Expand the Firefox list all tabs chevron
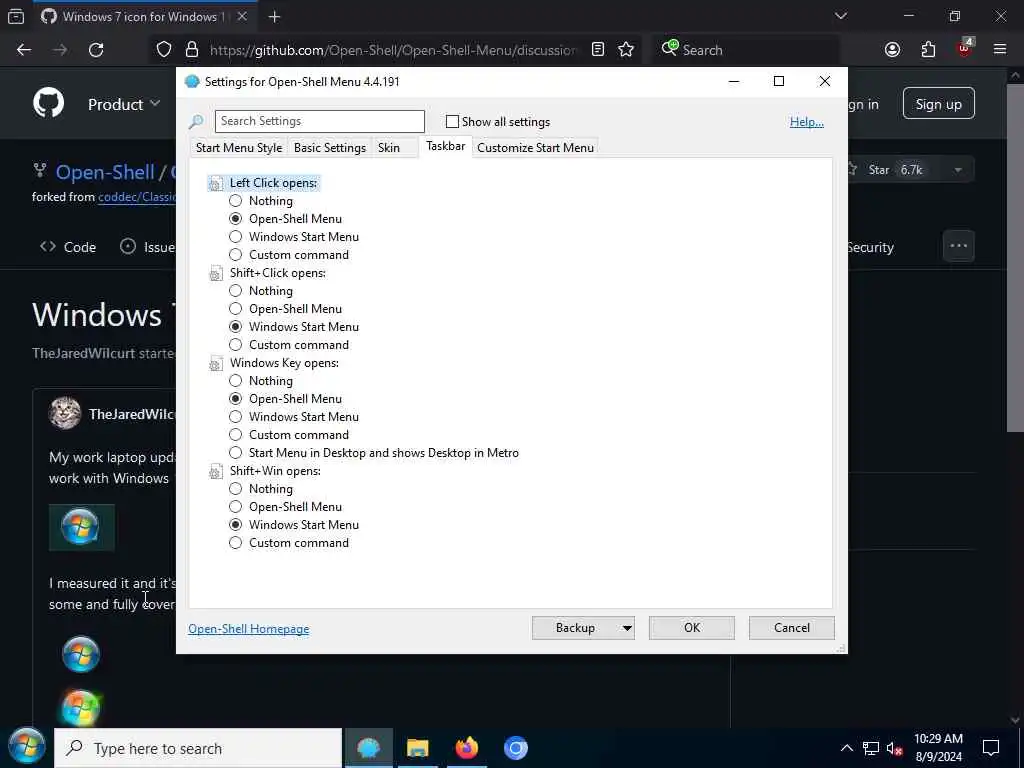The image size is (1024, 768). 840,16
